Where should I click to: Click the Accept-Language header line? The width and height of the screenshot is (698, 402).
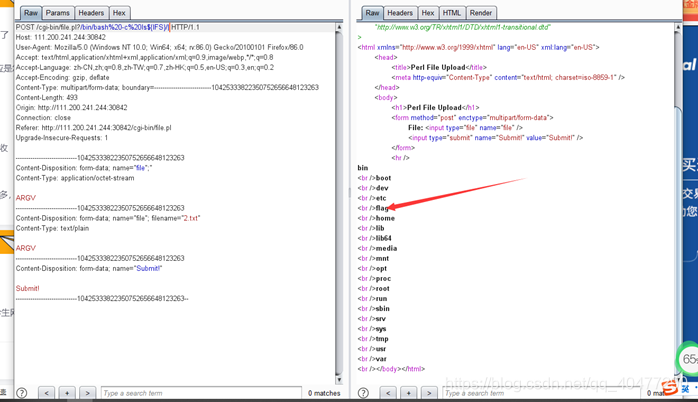pos(145,68)
